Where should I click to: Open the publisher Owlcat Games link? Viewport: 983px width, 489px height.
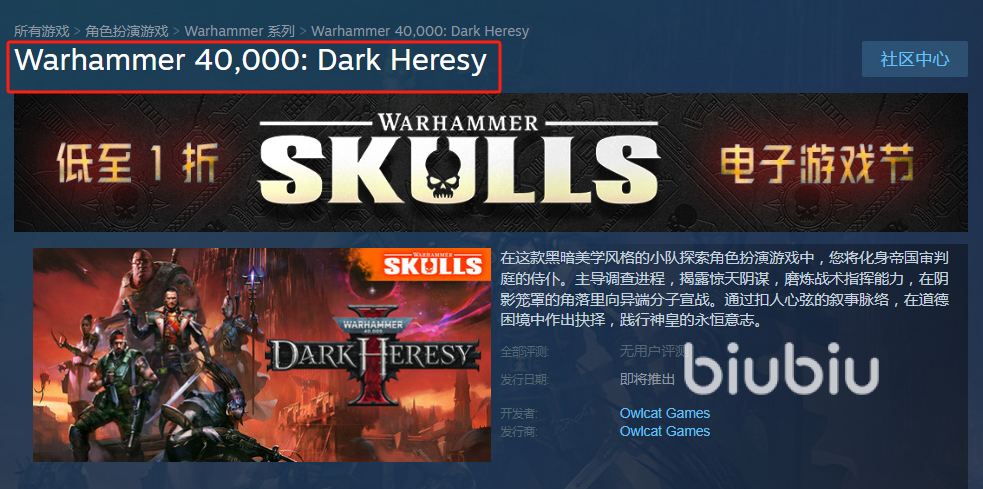(x=665, y=431)
